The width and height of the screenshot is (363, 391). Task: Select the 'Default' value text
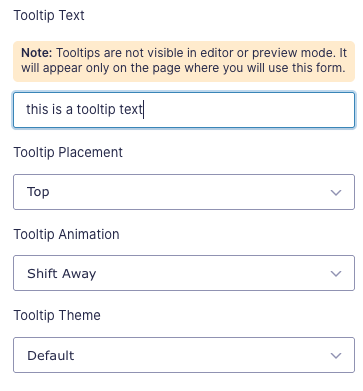point(51,355)
